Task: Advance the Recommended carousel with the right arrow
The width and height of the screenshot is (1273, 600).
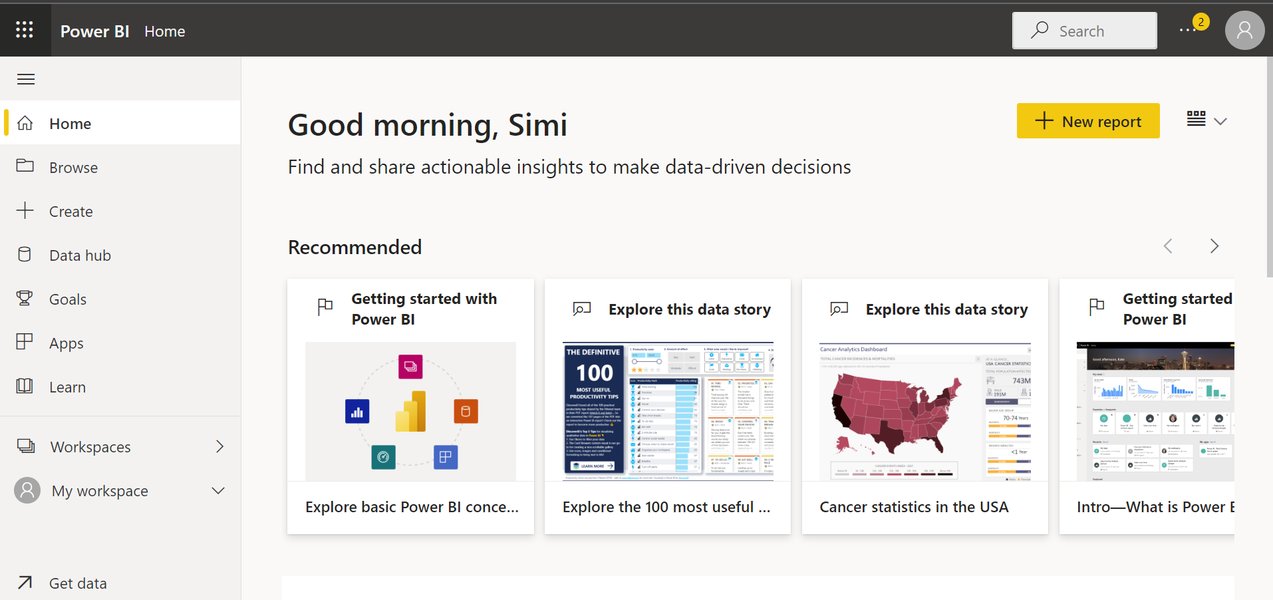Action: (1214, 245)
